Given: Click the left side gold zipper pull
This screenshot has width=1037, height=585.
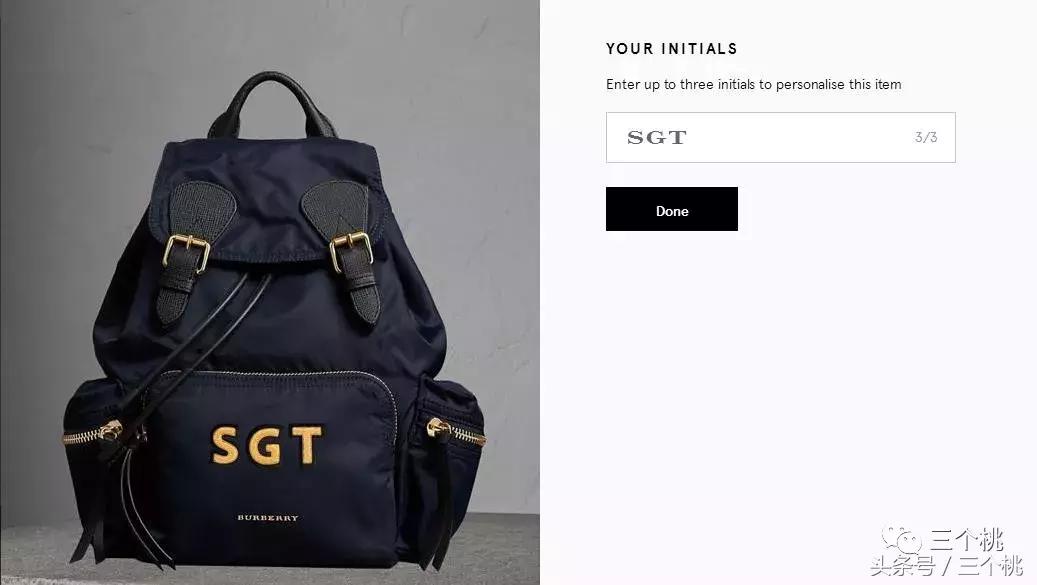Looking at the screenshot, I should coord(109,432).
